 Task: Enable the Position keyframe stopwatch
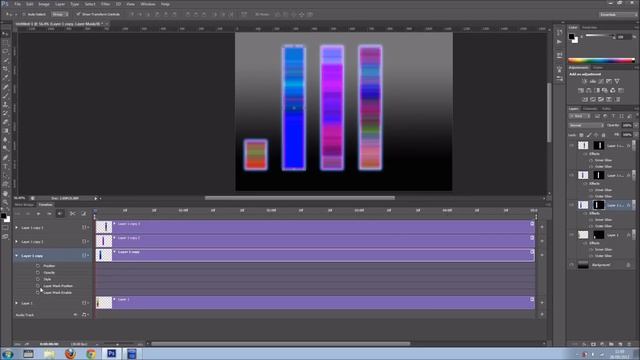pyautogui.click(x=38, y=266)
